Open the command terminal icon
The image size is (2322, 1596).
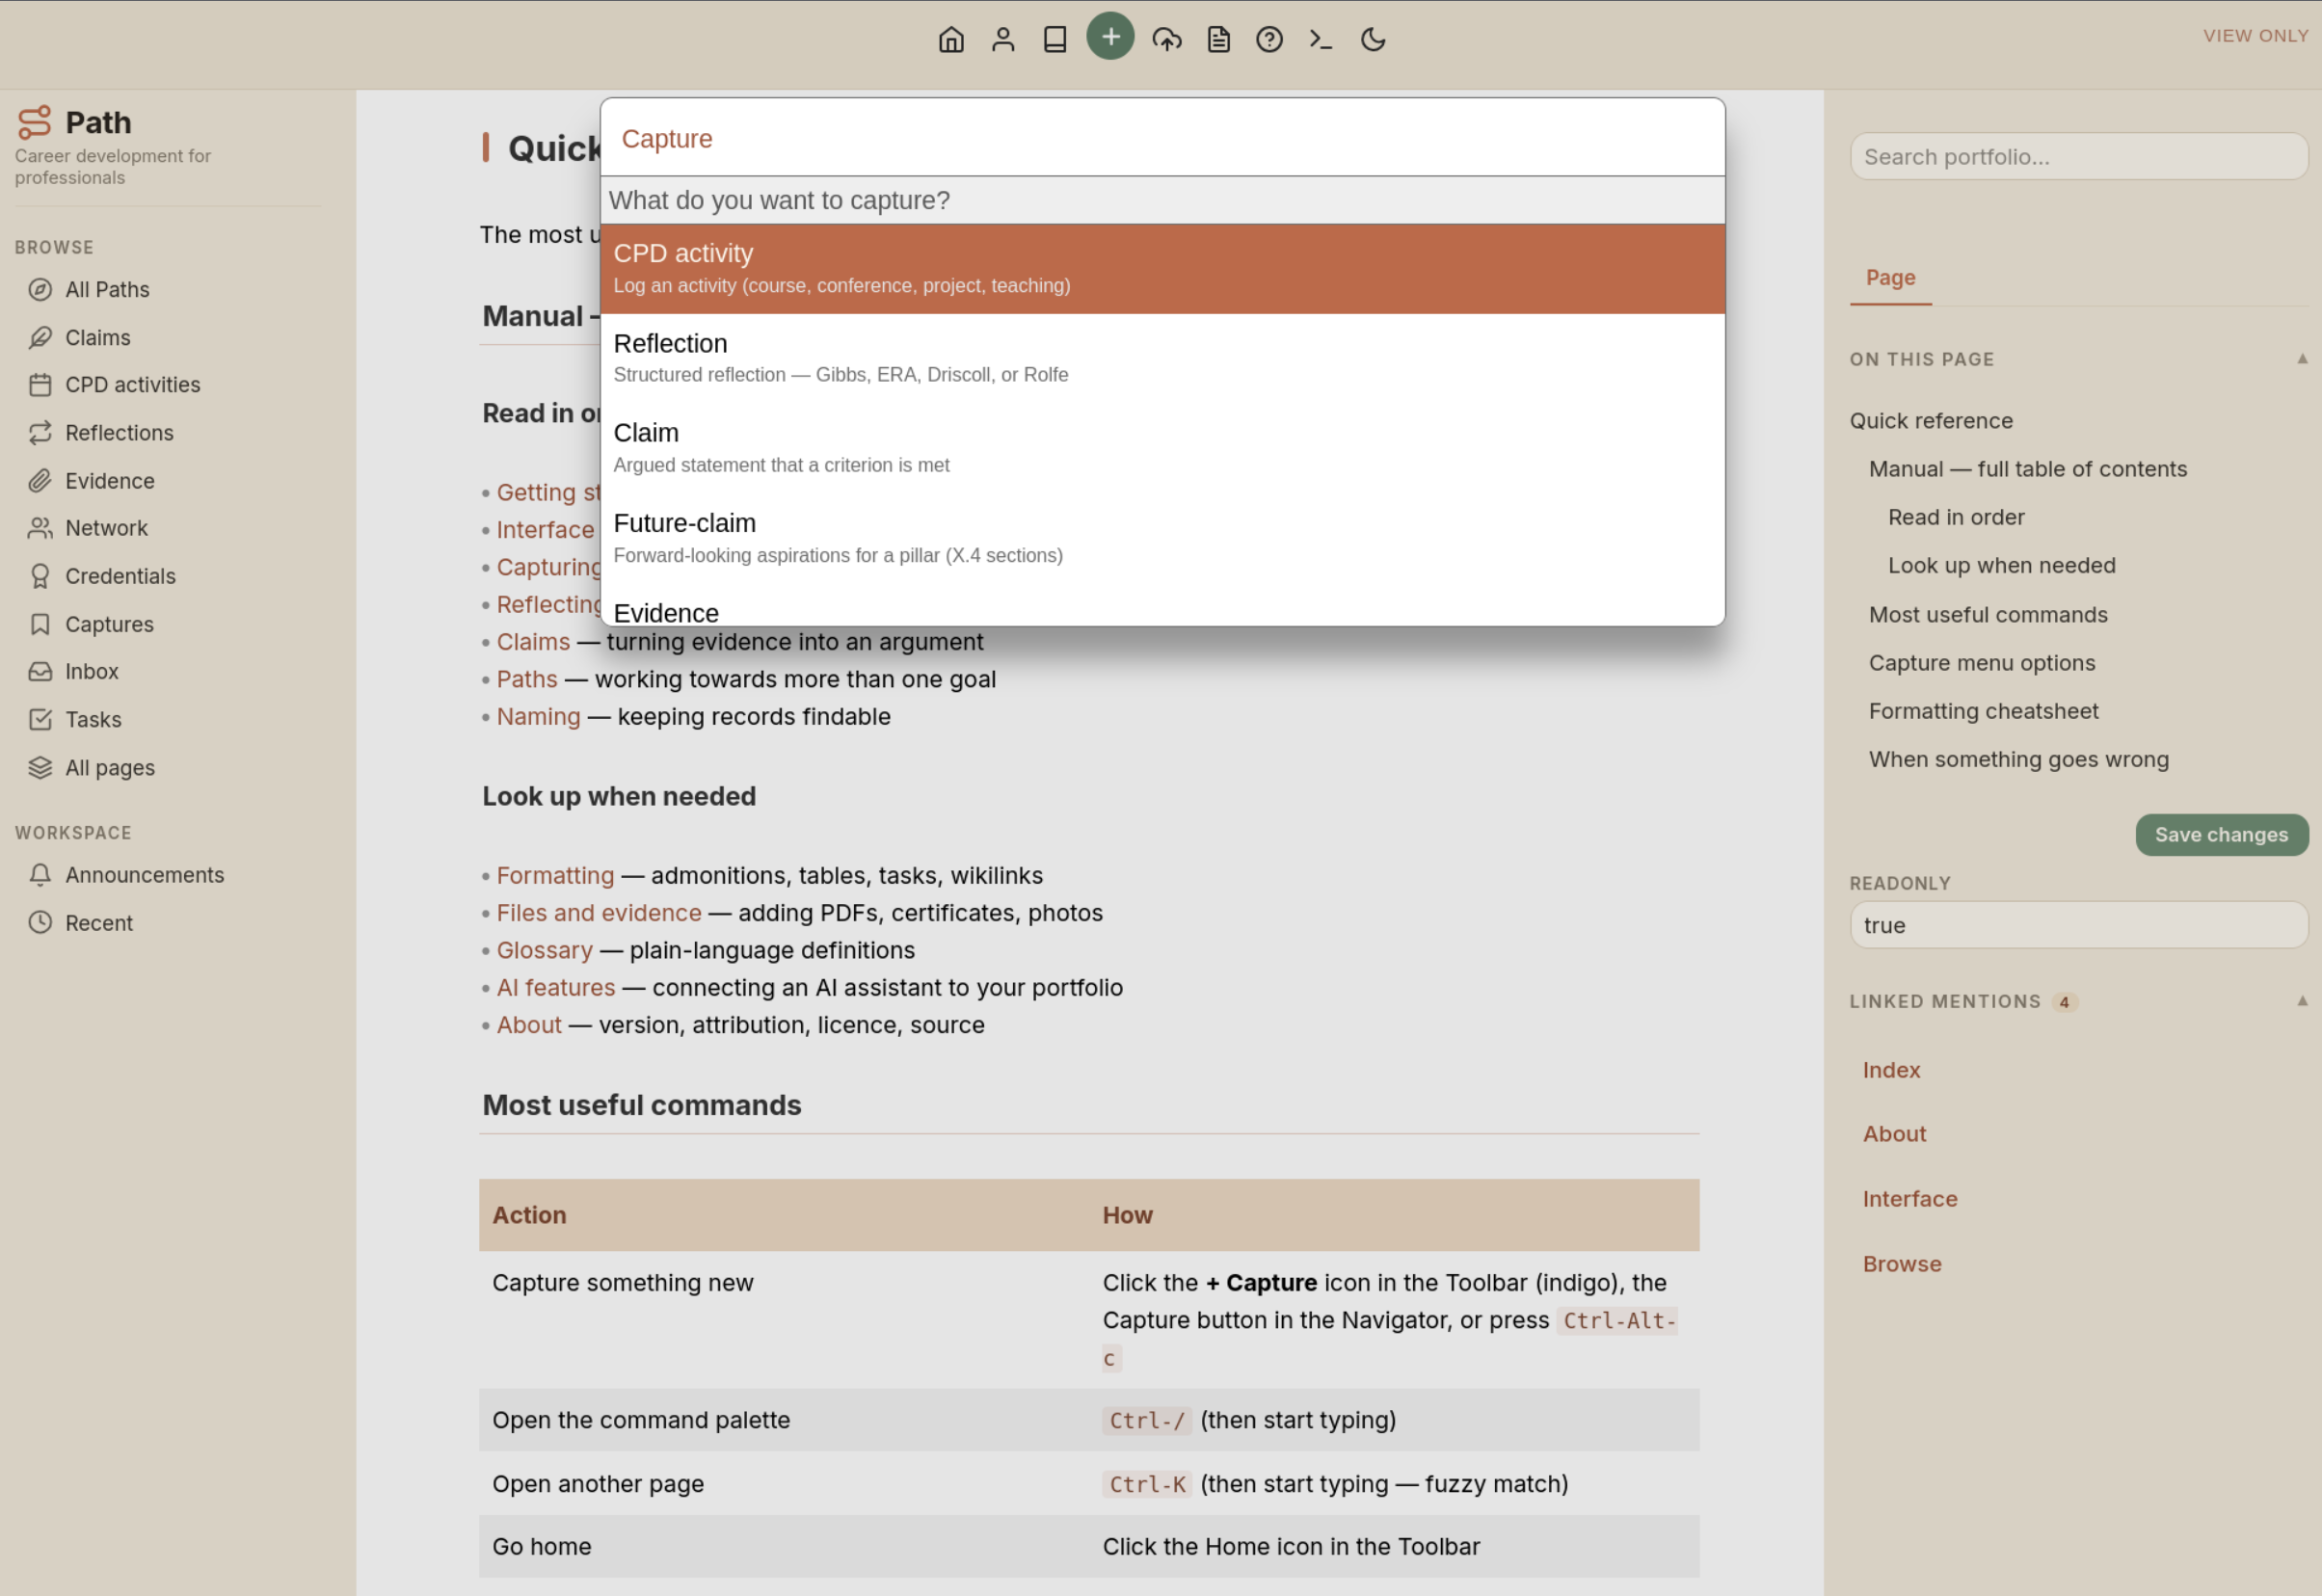pos(1321,39)
